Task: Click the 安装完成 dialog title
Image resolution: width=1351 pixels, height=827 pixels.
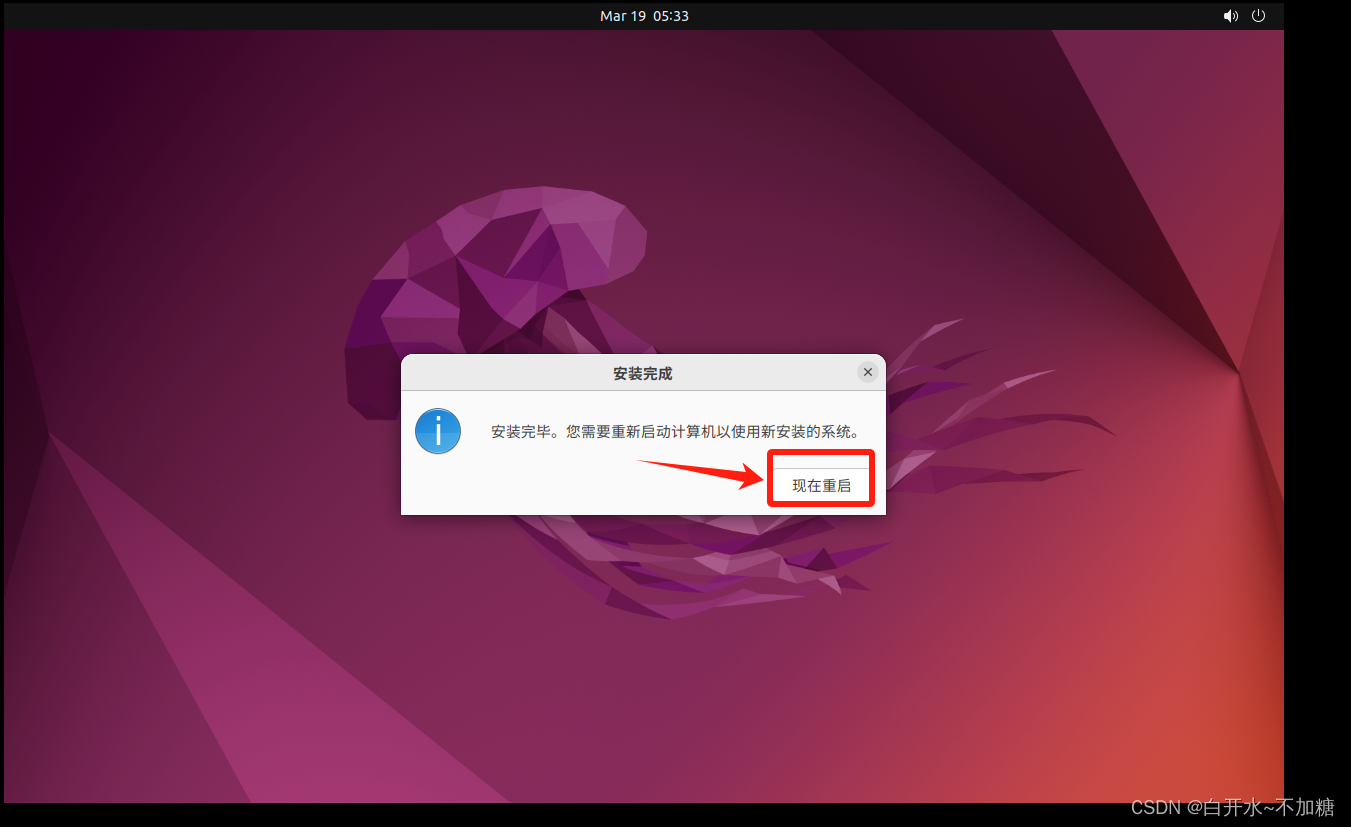Action: coord(642,373)
